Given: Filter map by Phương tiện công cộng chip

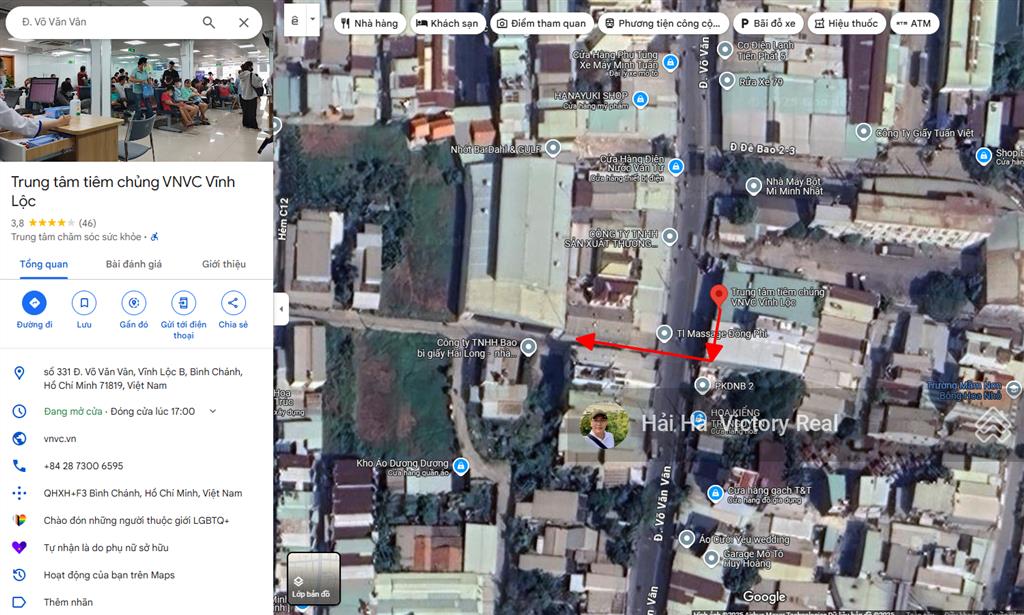Looking at the screenshot, I should click(663, 24).
